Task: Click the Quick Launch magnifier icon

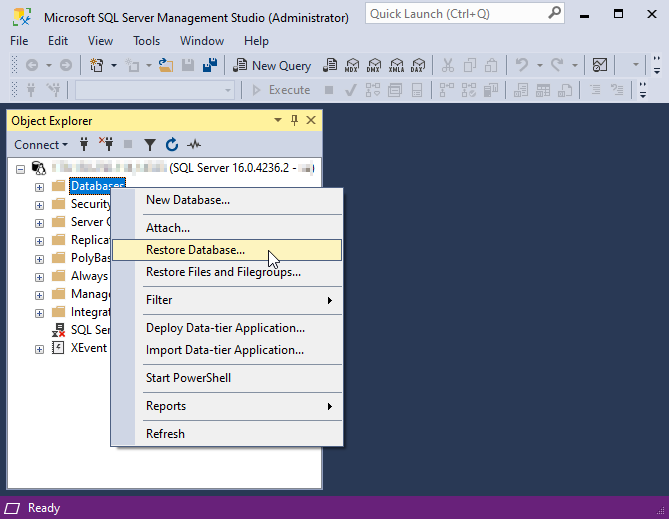Action: pos(554,14)
